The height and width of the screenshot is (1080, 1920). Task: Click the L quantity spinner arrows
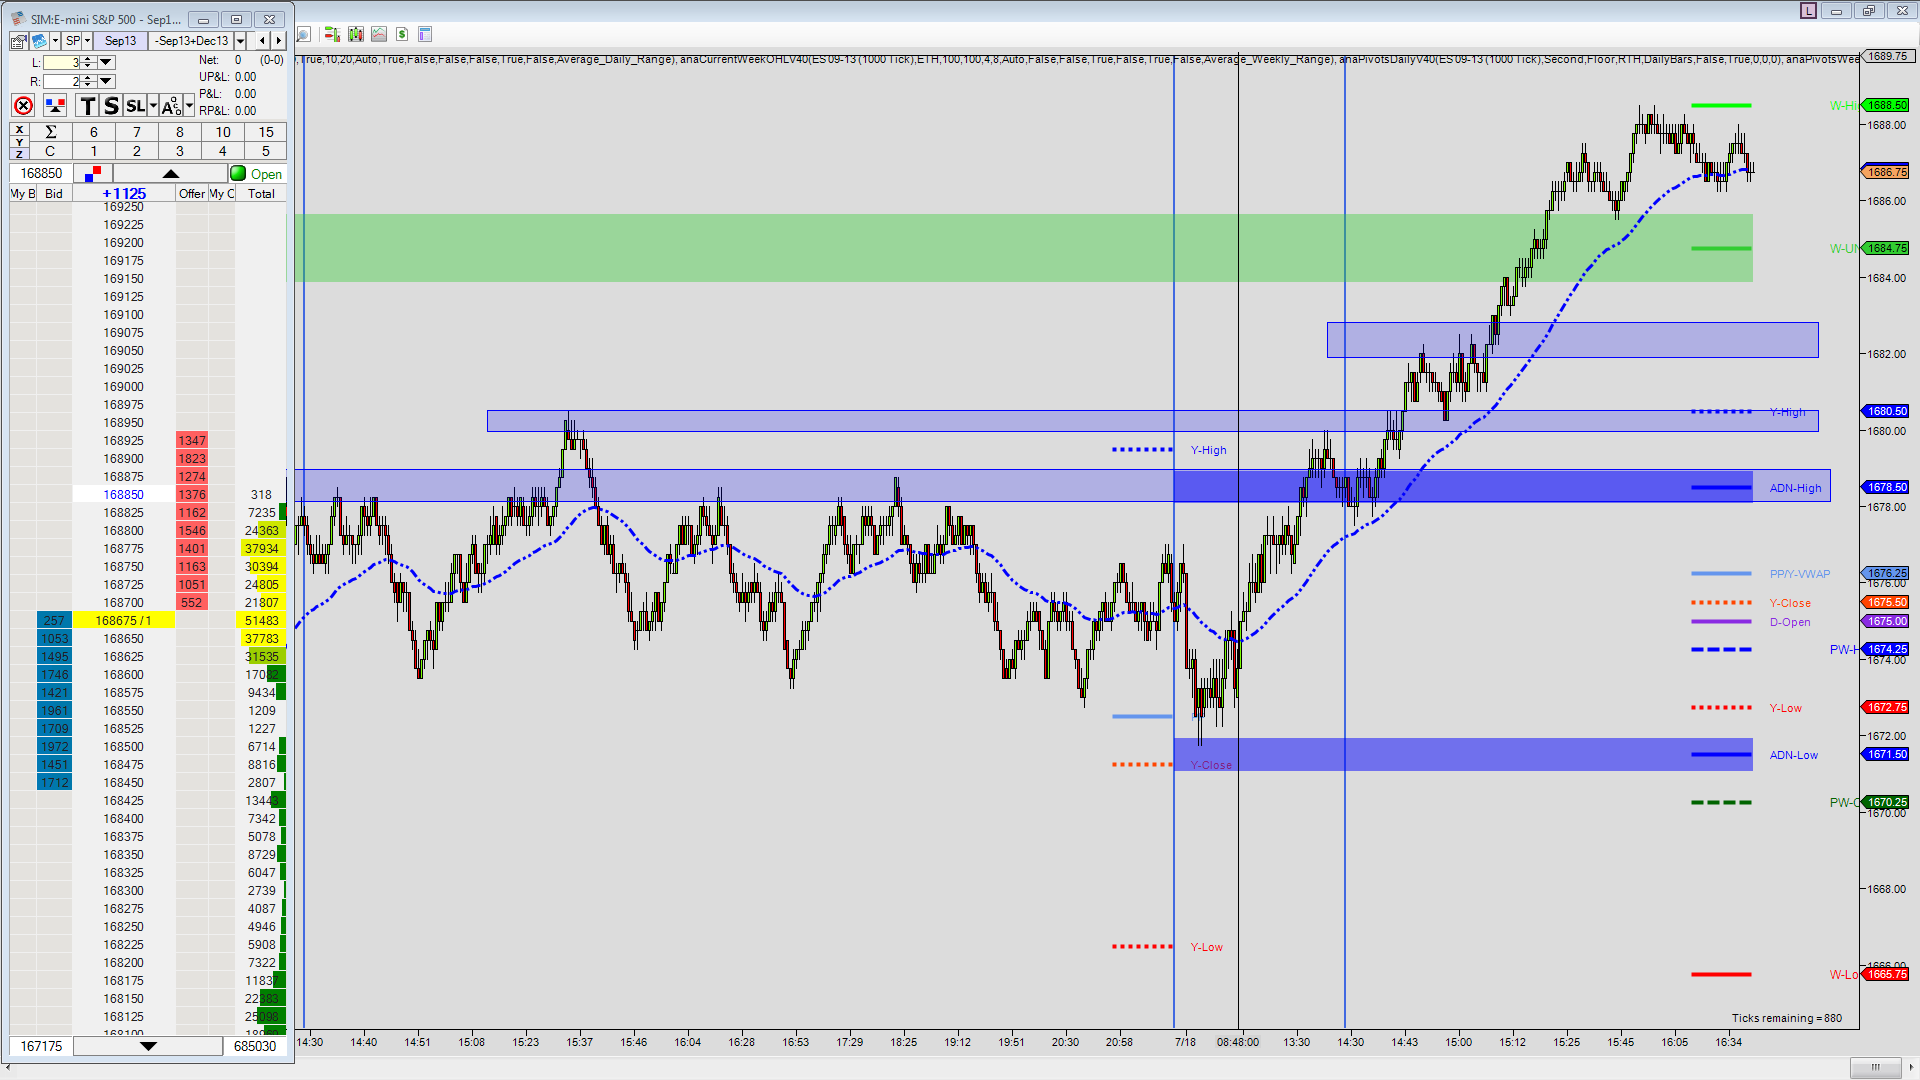pyautogui.click(x=88, y=62)
